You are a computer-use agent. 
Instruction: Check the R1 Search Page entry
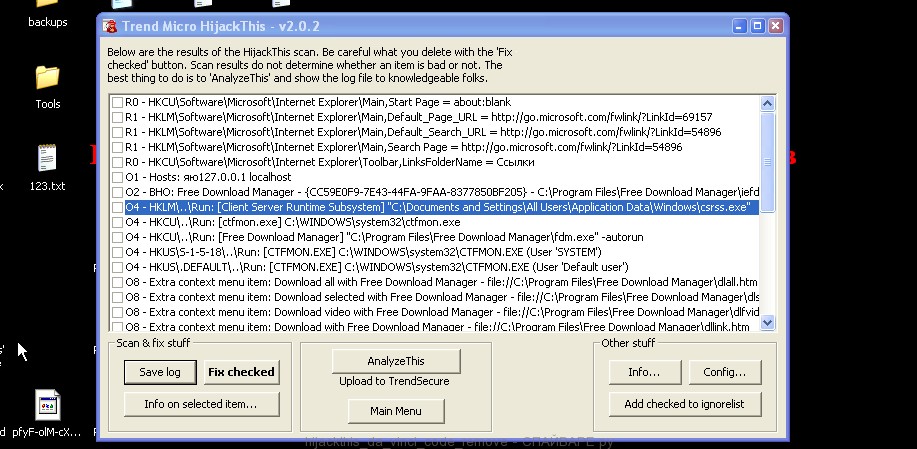[118, 147]
